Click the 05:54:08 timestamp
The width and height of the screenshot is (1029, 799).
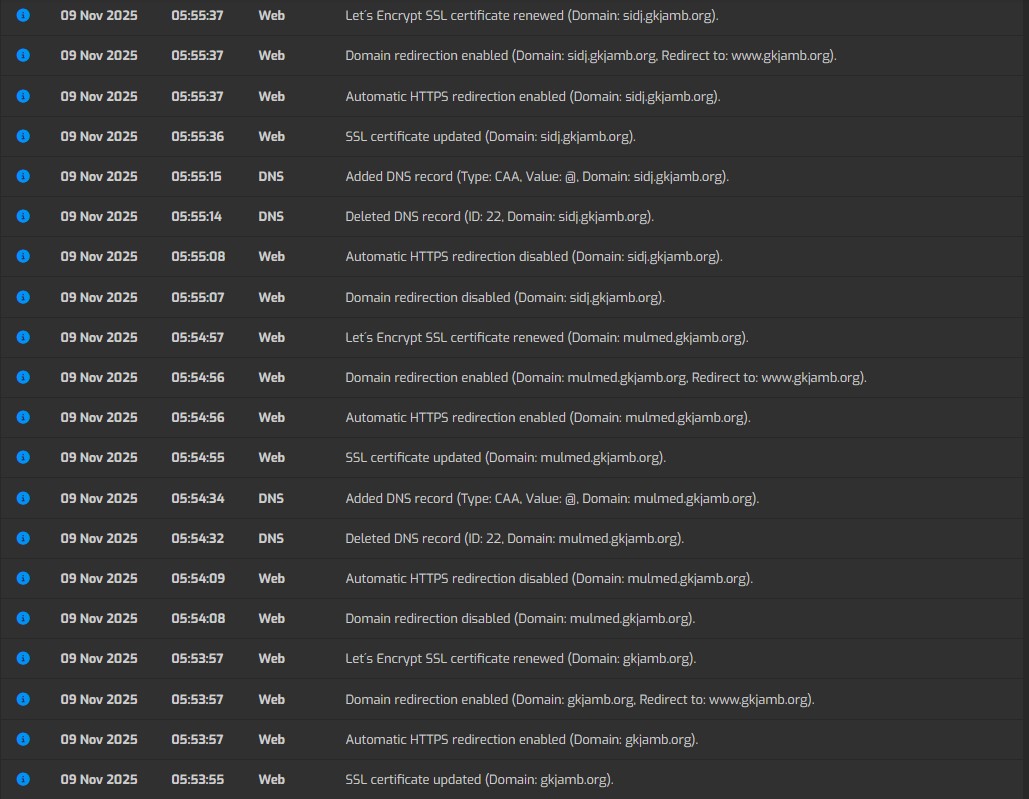pyautogui.click(x=198, y=618)
